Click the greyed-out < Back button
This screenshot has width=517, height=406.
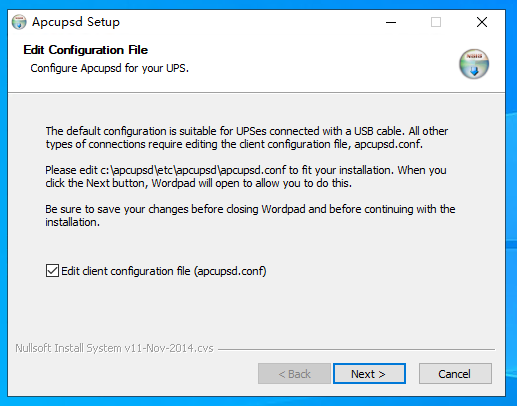294,374
